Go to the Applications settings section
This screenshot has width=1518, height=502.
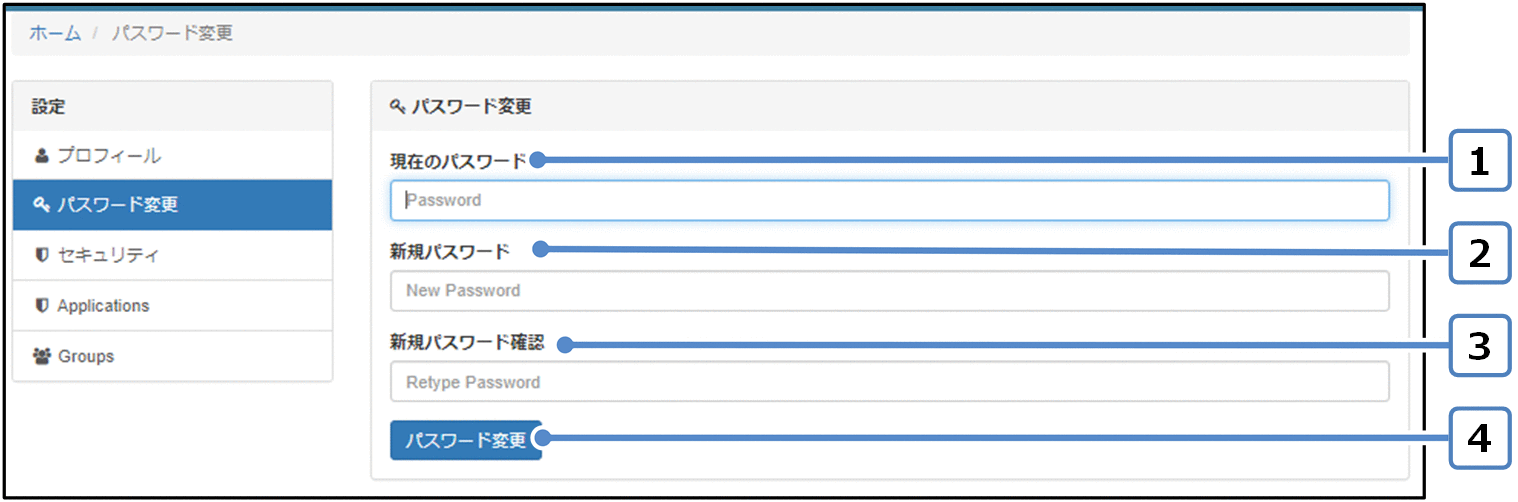click(173, 305)
